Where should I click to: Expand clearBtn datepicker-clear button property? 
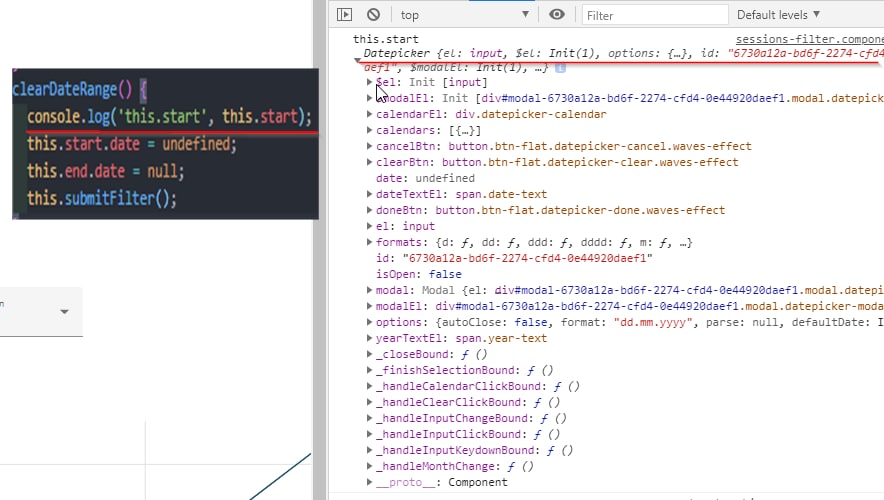pyautogui.click(x=369, y=162)
